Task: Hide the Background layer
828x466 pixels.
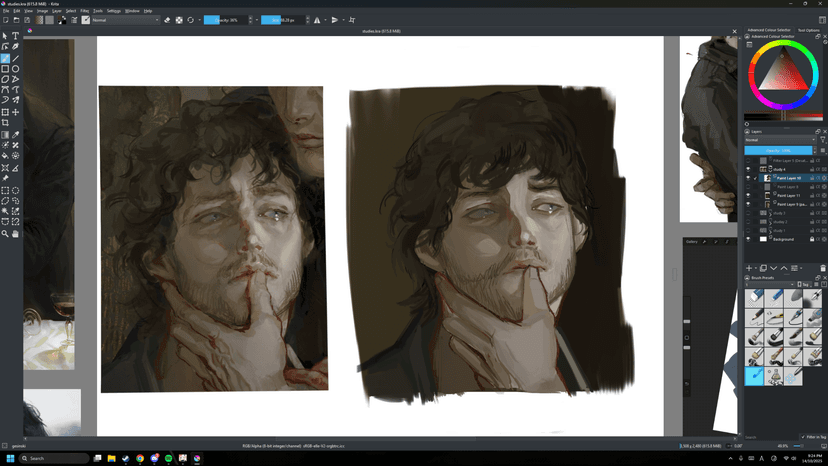Action: point(748,239)
